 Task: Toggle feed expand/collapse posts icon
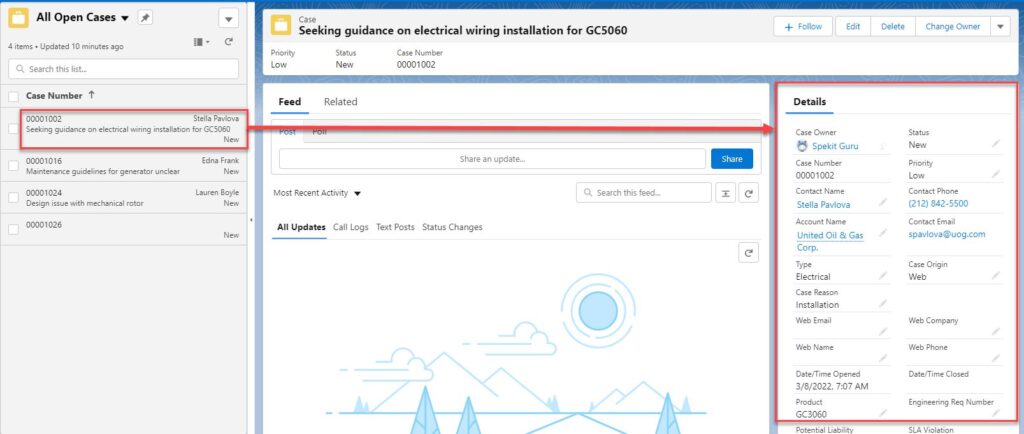click(x=726, y=193)
